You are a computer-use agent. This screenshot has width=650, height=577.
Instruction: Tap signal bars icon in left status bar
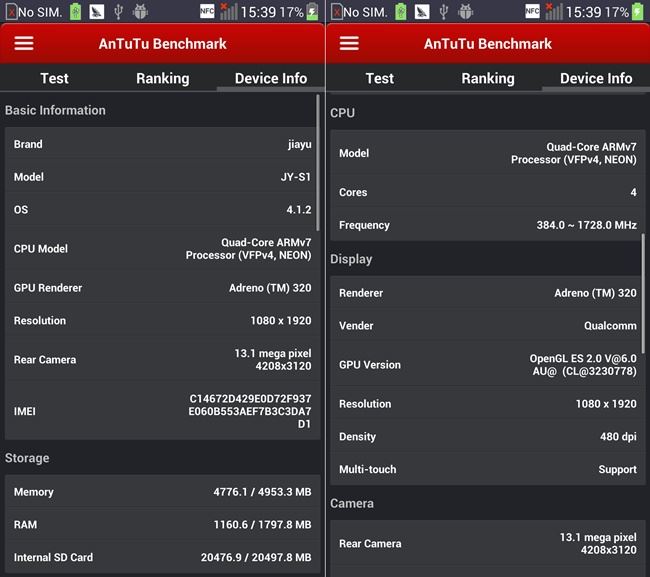tap(228, 12)
